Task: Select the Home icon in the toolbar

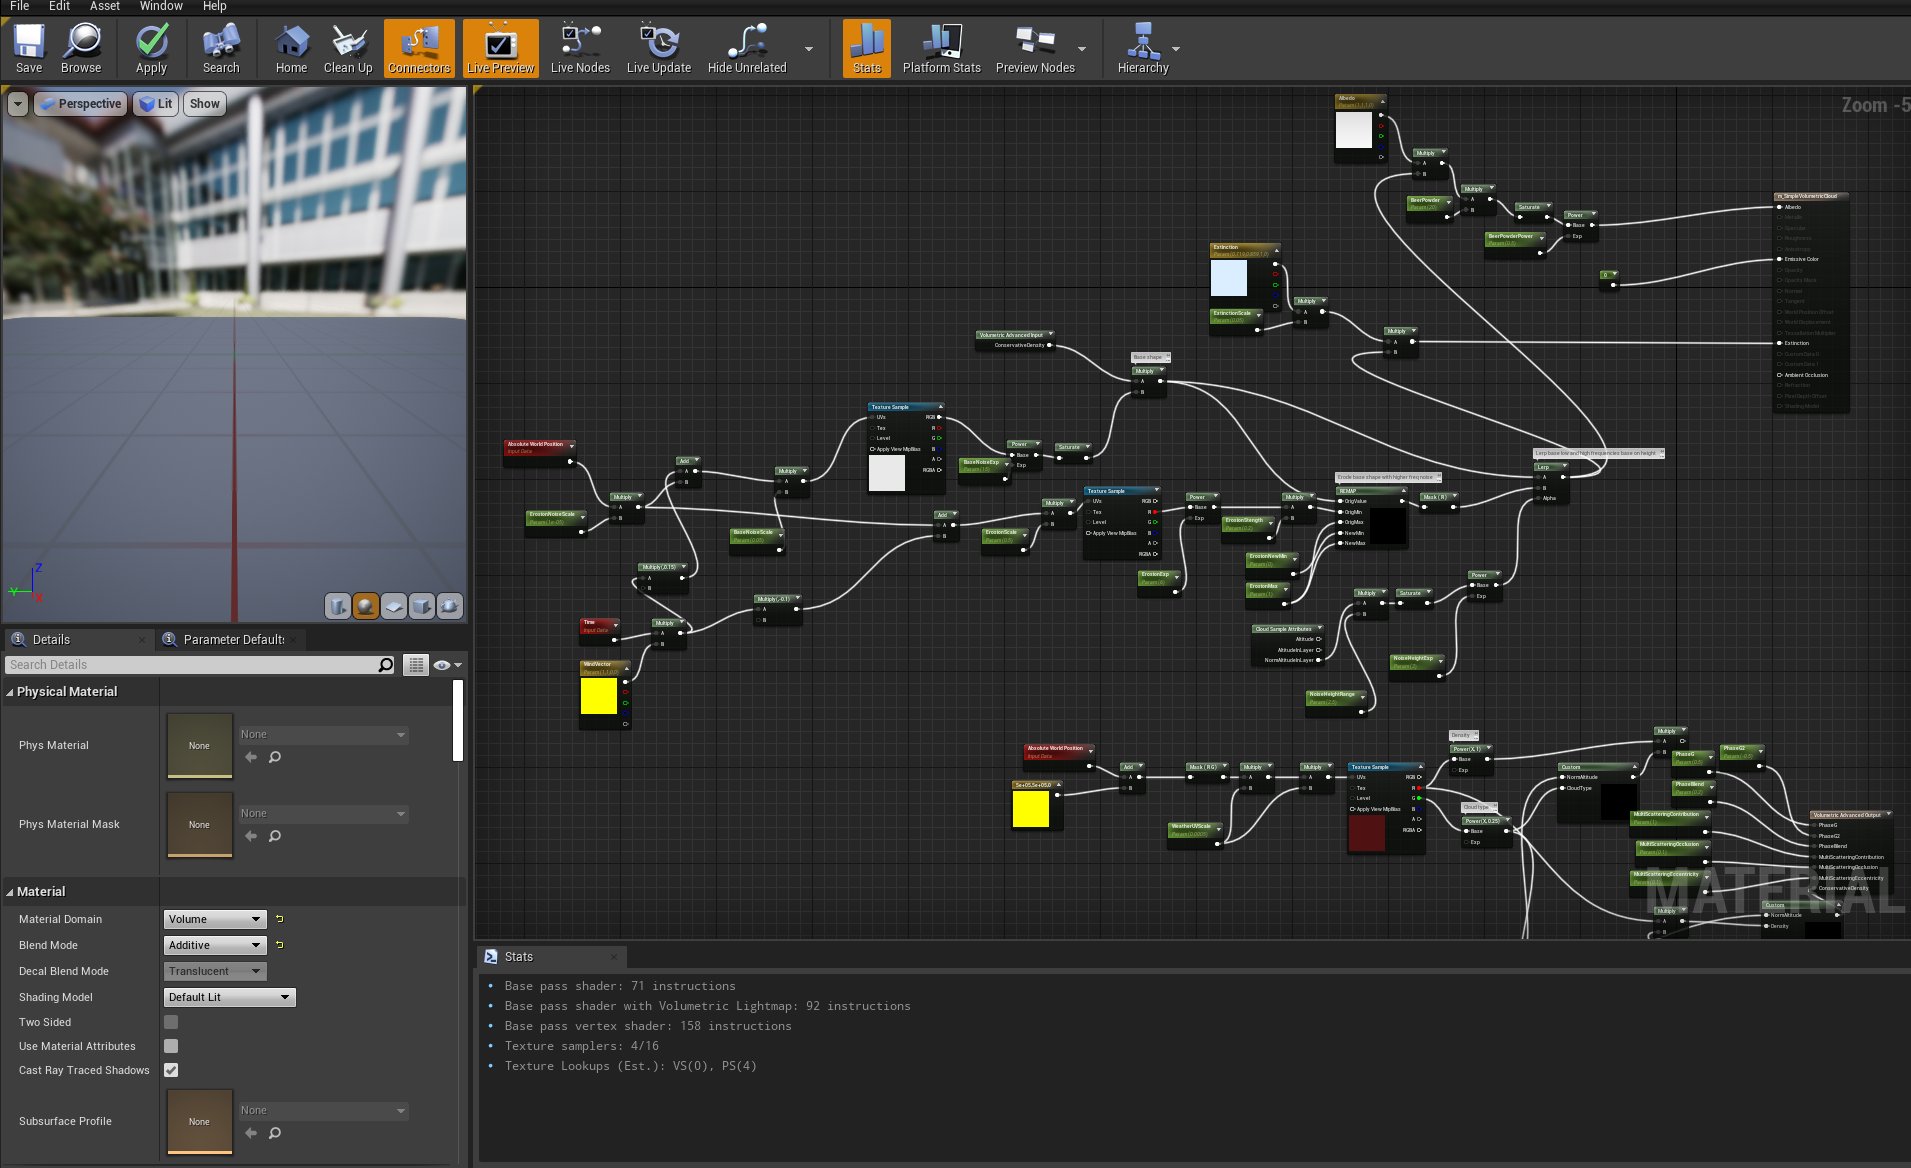Action: tap(291, 47)
